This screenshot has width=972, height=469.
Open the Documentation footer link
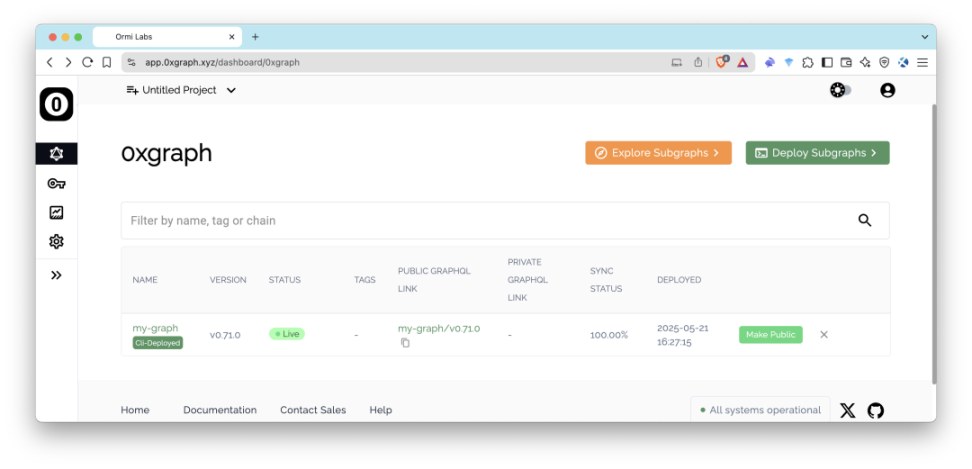point(220,410)
